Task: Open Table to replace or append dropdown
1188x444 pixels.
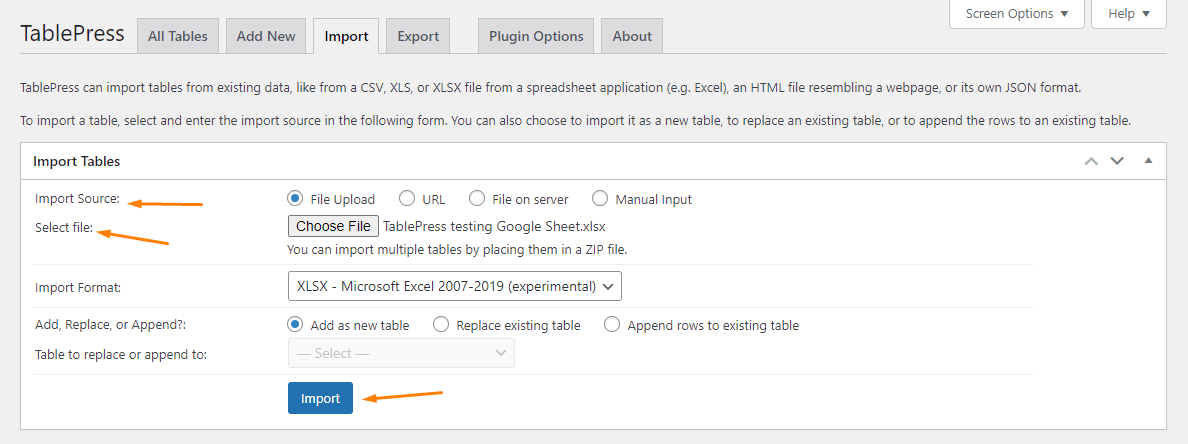Action: pyautogui.click(x=401, y=353)
